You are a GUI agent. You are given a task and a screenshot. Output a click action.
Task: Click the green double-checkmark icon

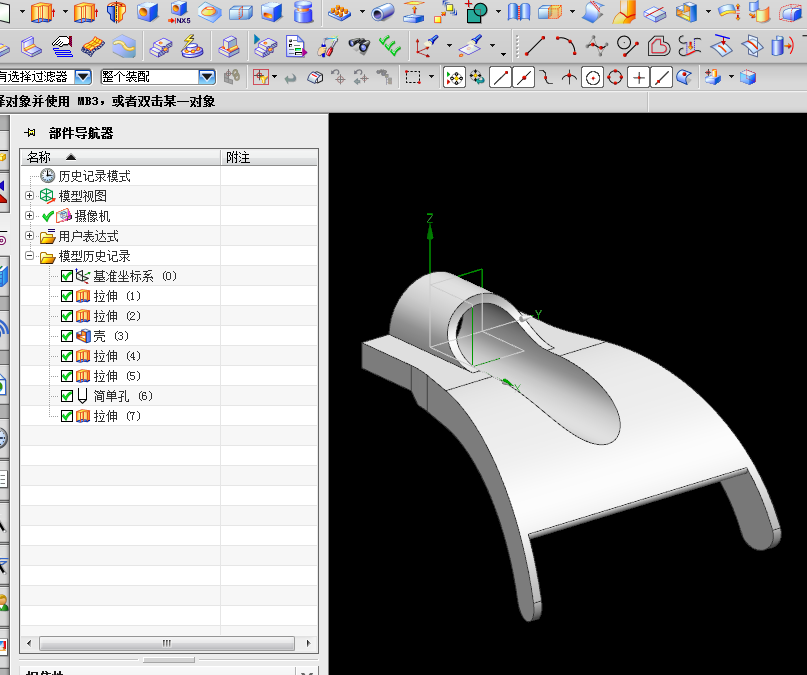(x=390, y=46)
